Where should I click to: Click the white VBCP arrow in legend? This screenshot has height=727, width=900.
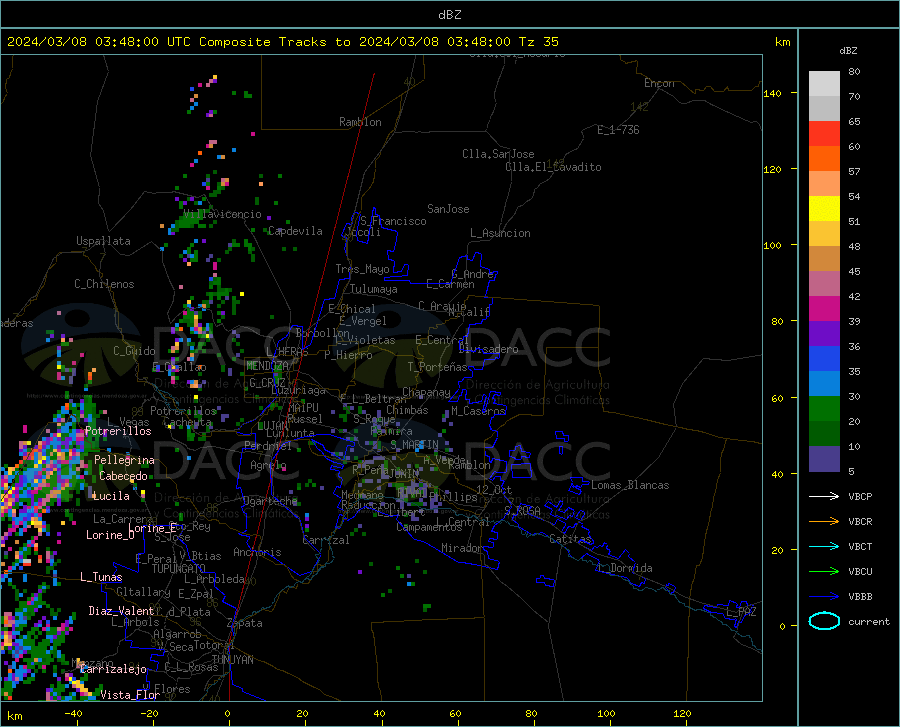(x=824, y=496)
